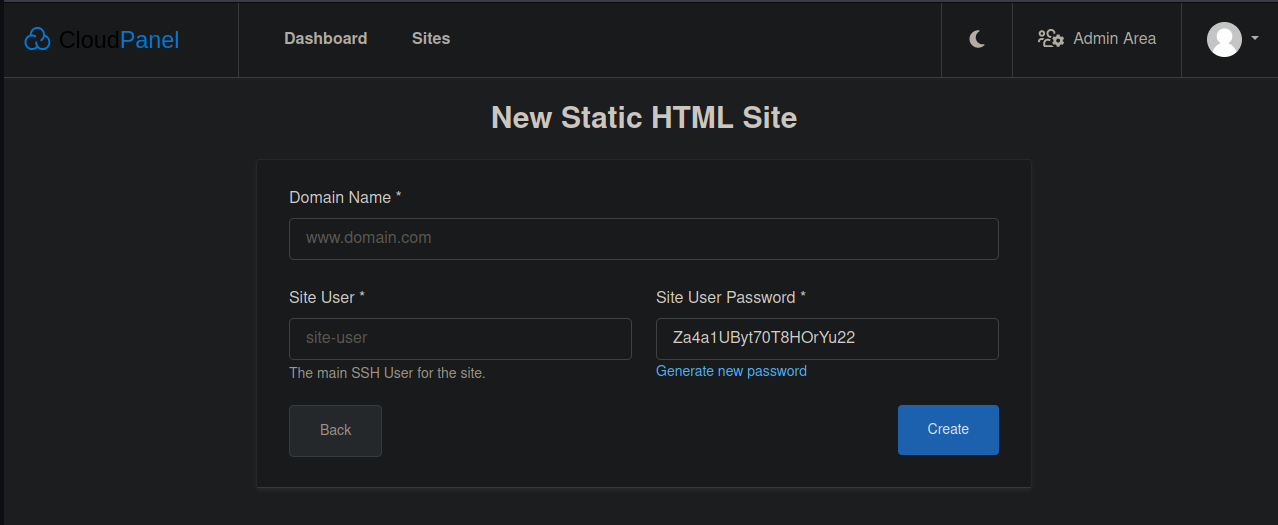Click the user avatar icon

[1224, 39]
